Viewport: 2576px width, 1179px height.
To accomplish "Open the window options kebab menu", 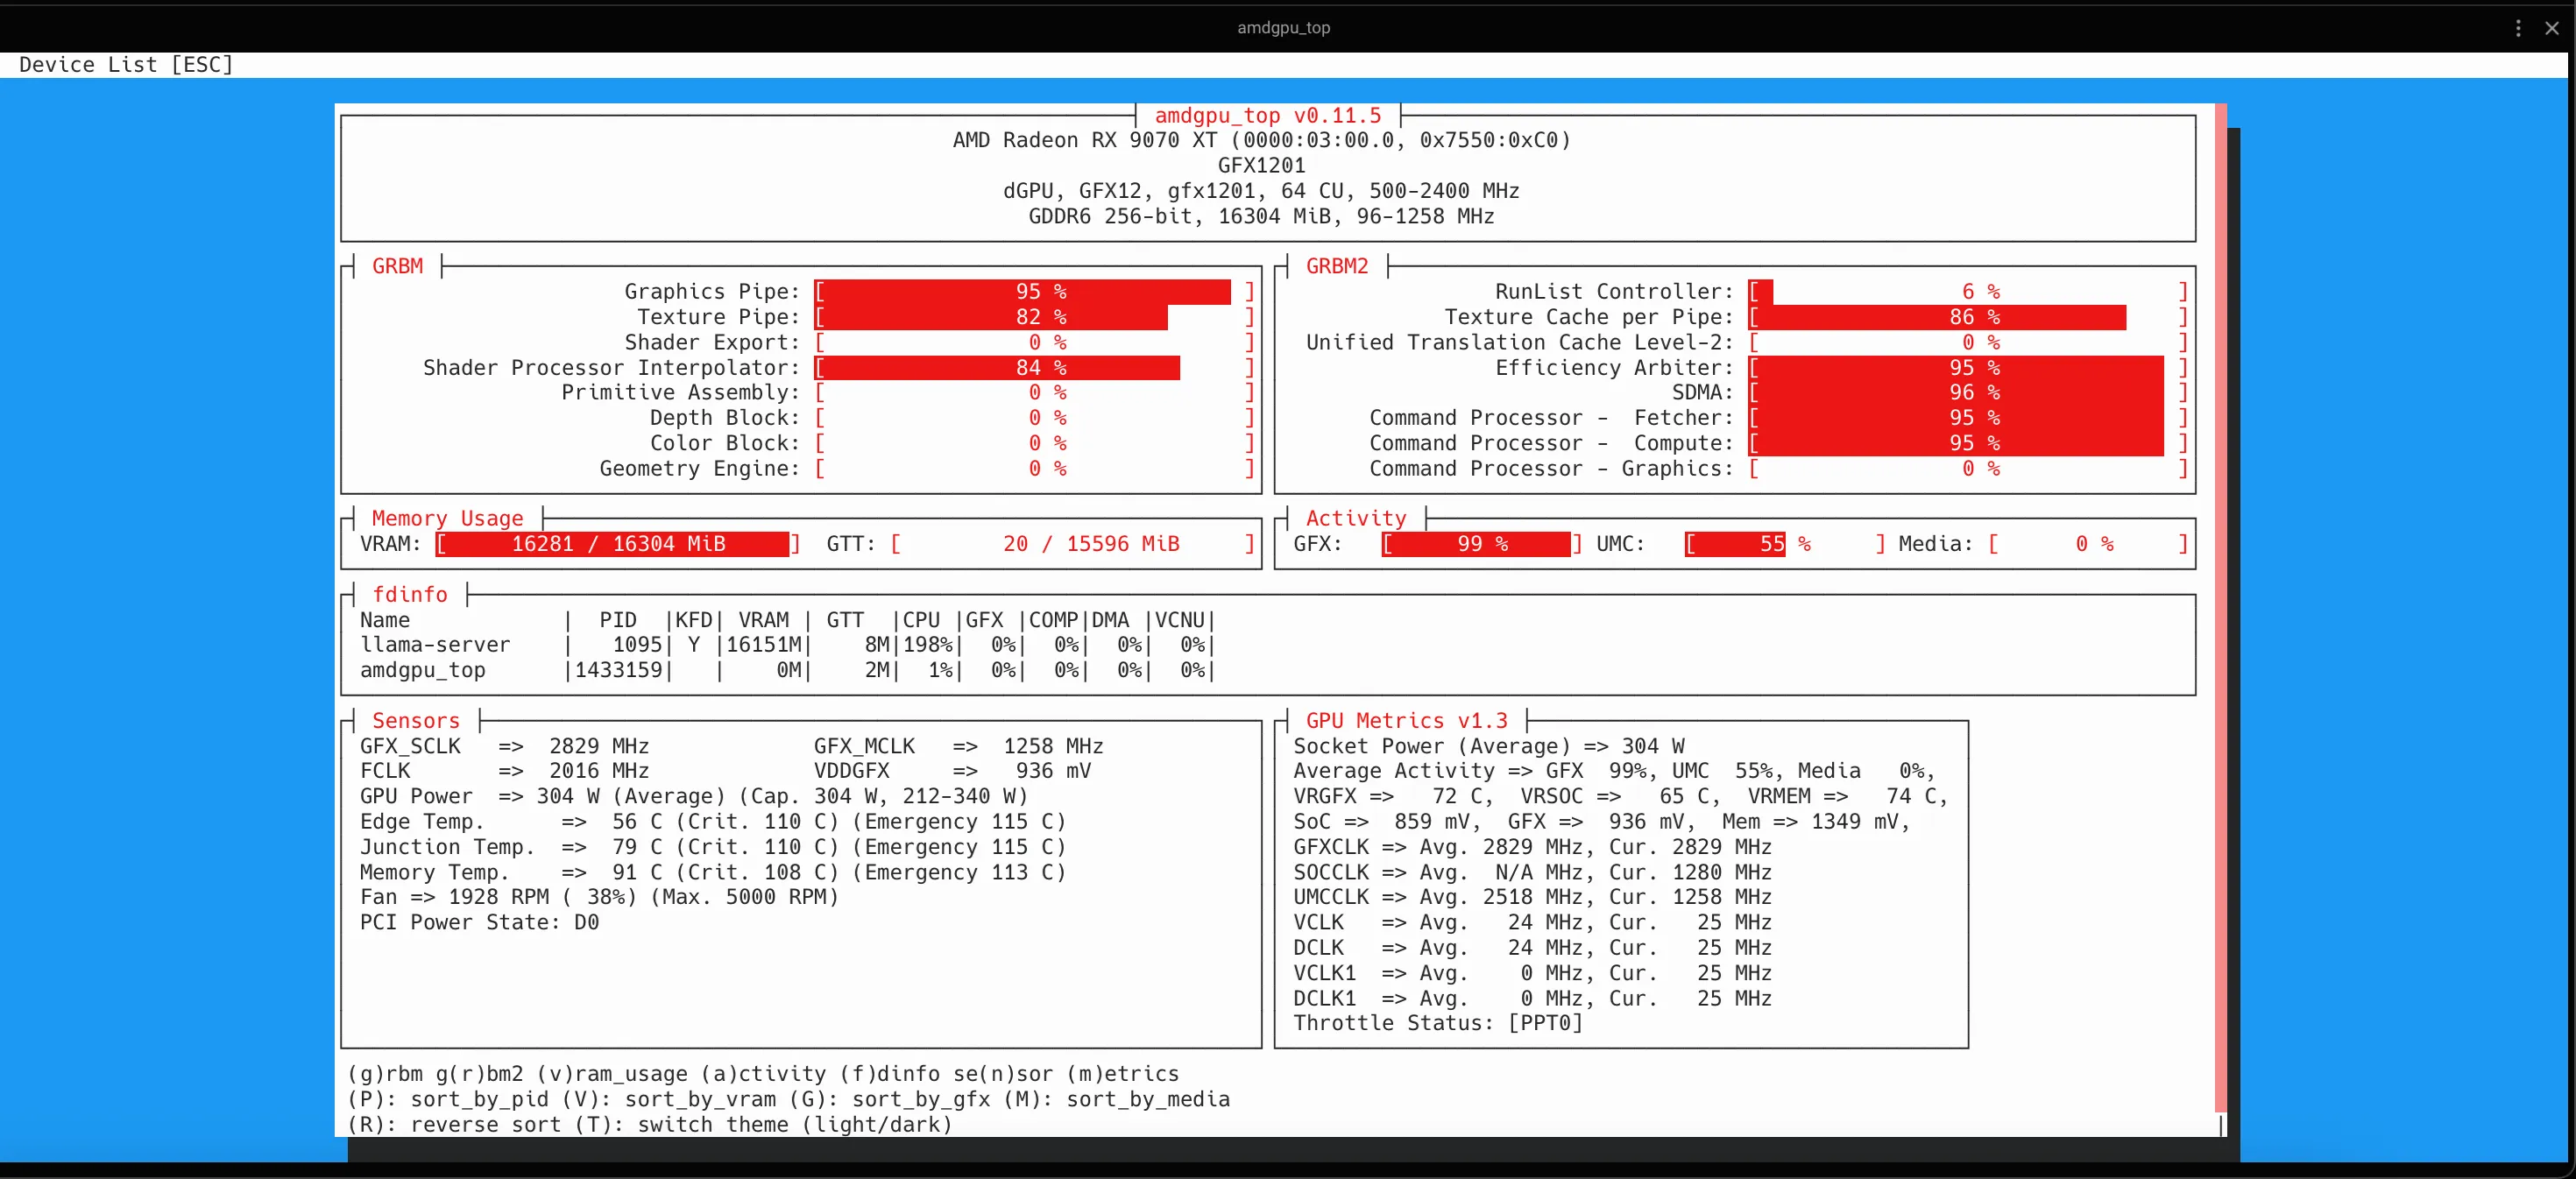I will point(2518,28).
